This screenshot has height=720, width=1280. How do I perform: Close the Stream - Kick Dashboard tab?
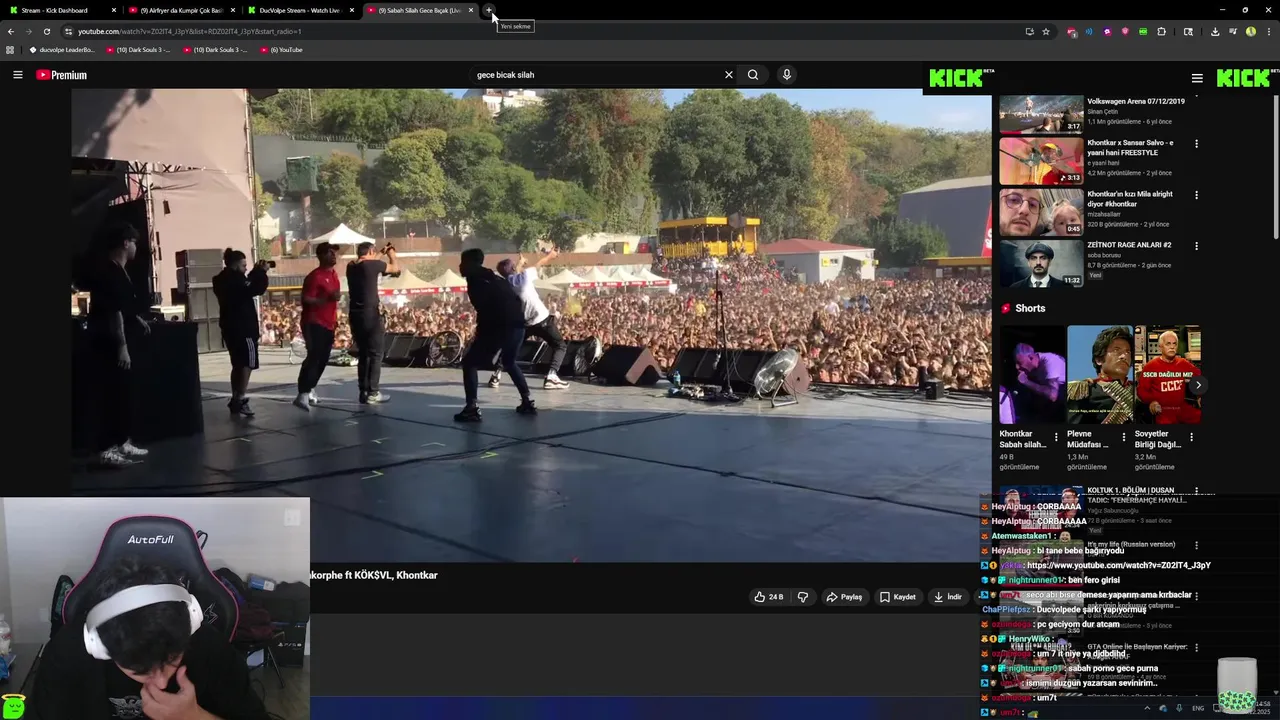114,10
